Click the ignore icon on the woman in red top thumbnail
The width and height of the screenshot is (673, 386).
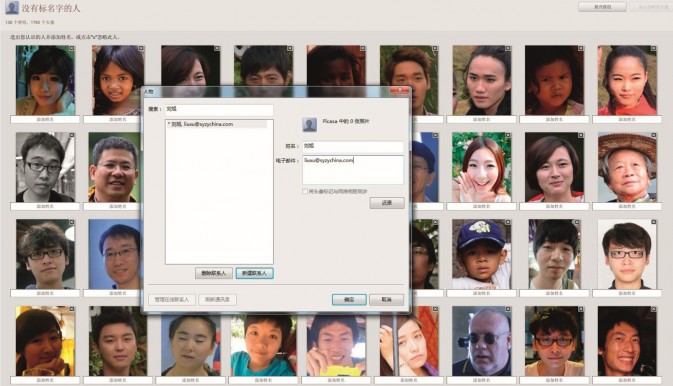653,49
